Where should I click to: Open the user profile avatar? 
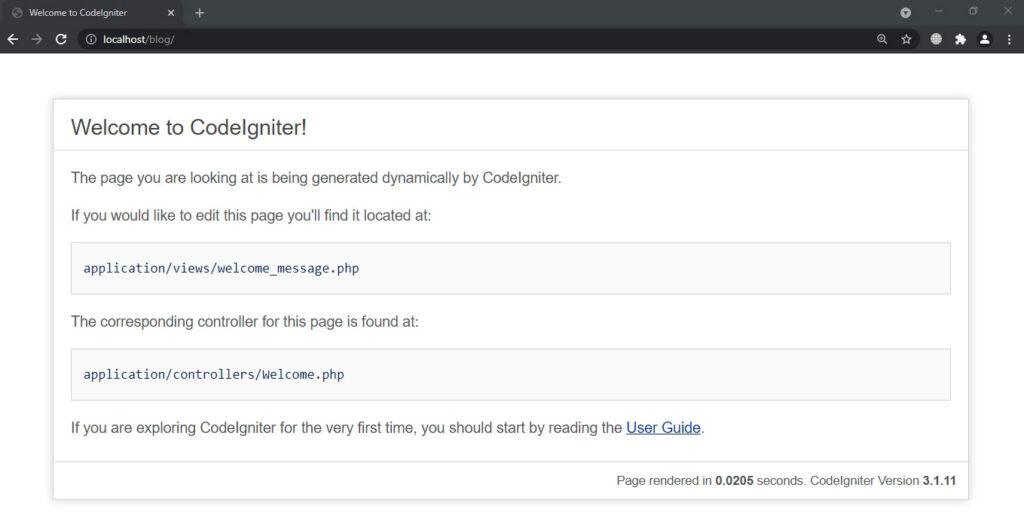coord(984,39)
